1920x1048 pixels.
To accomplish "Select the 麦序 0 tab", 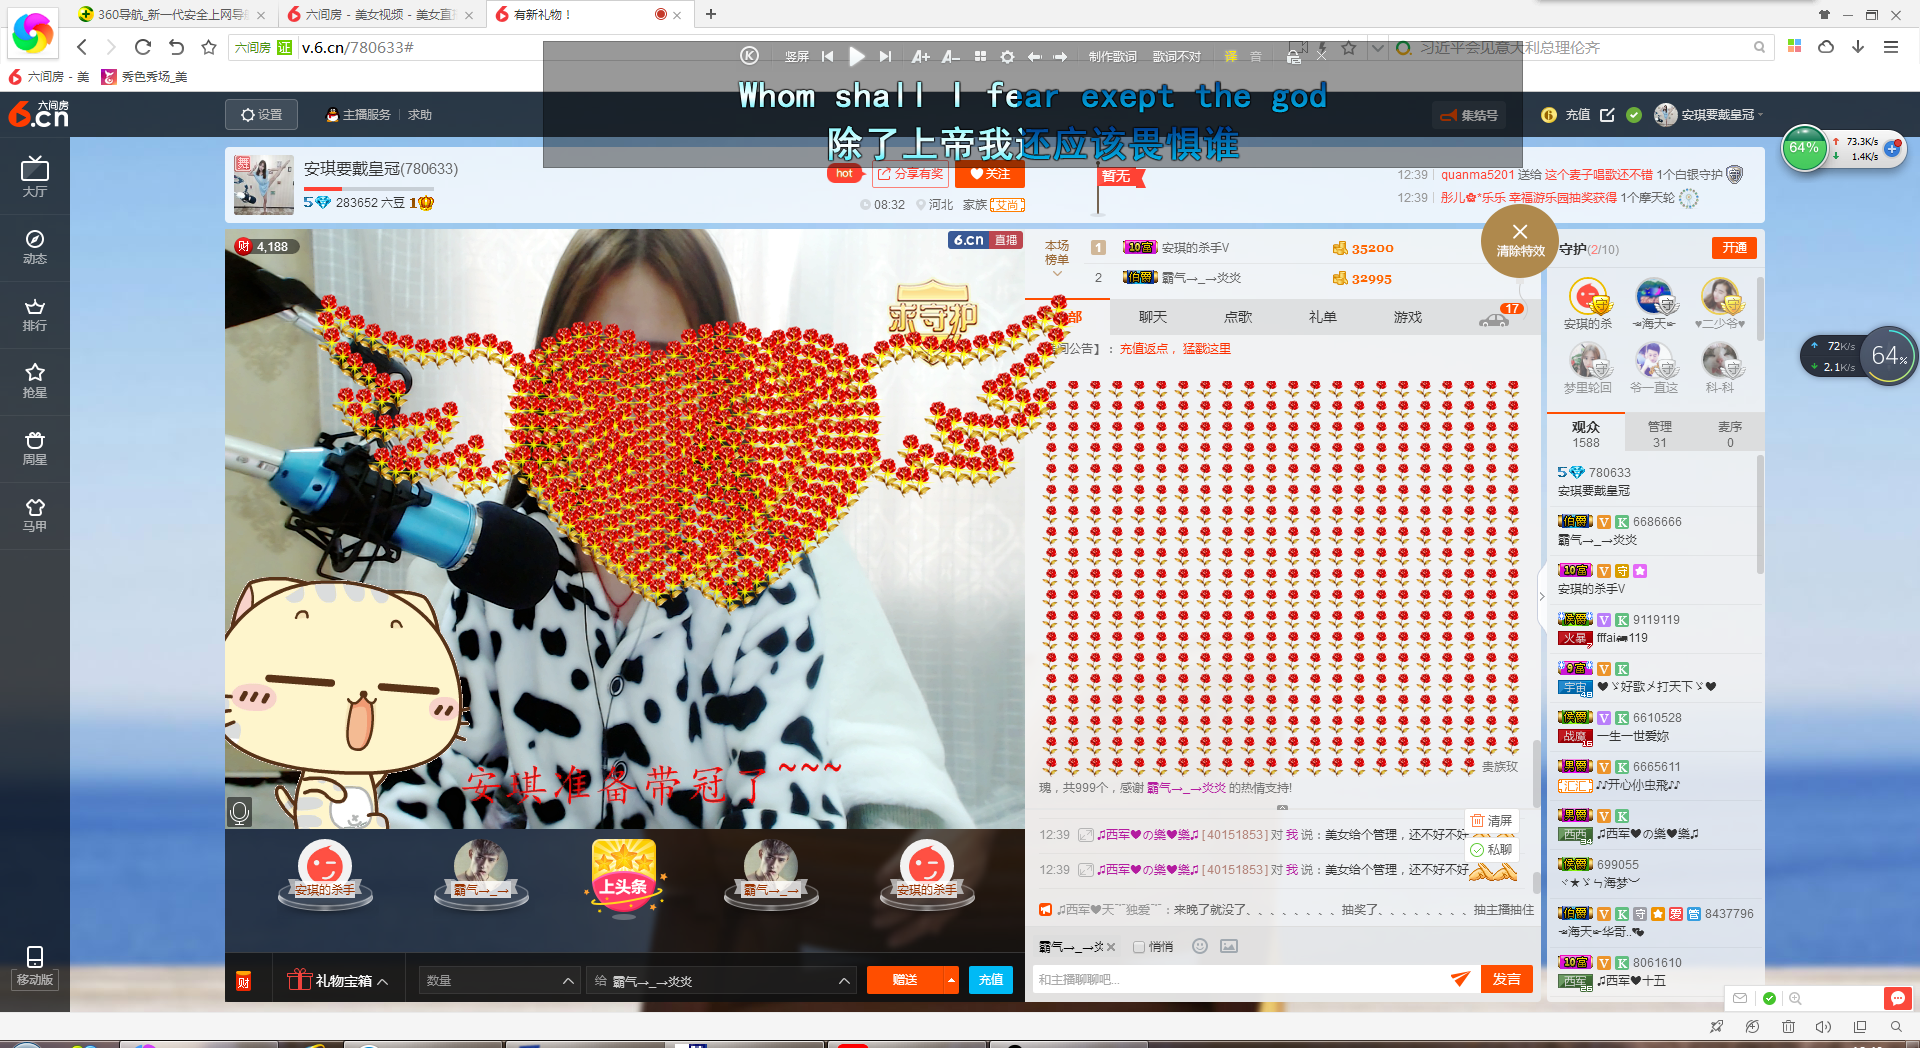I will [1729, 434].
